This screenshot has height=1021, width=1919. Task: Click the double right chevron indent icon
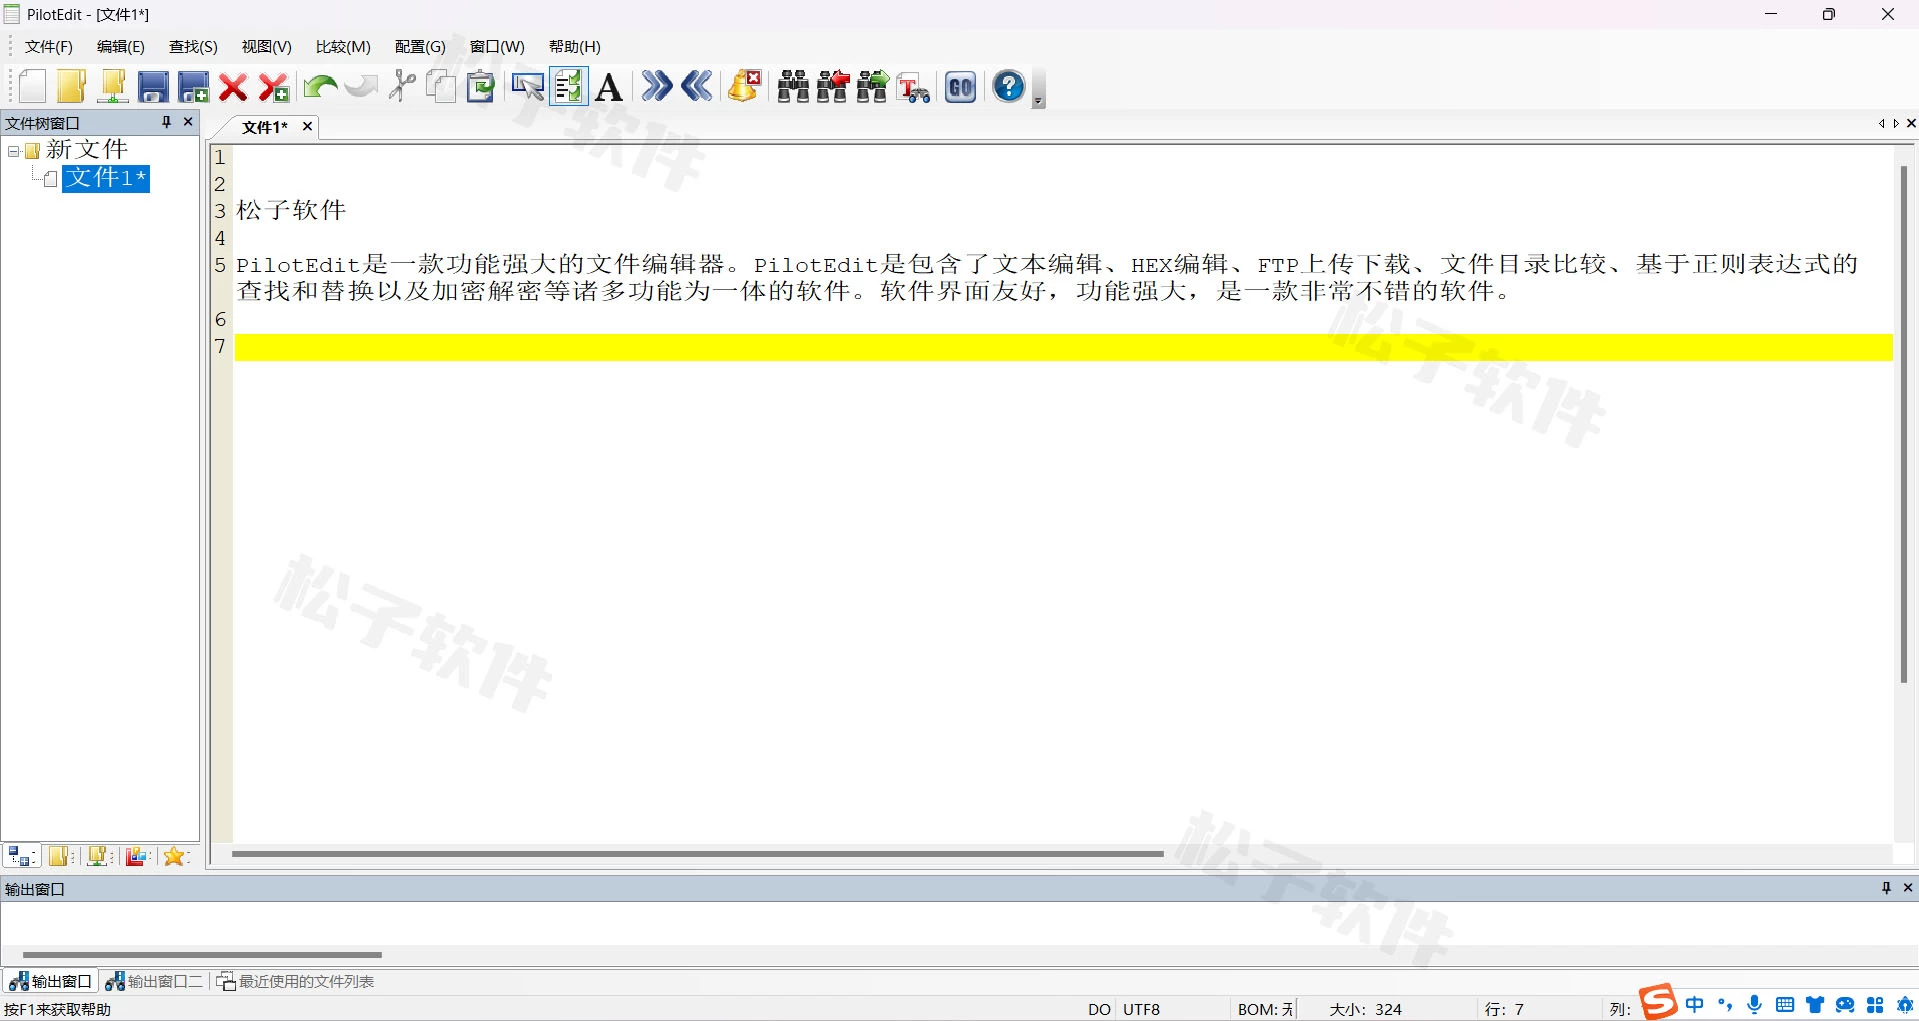[x=656, y=87]
